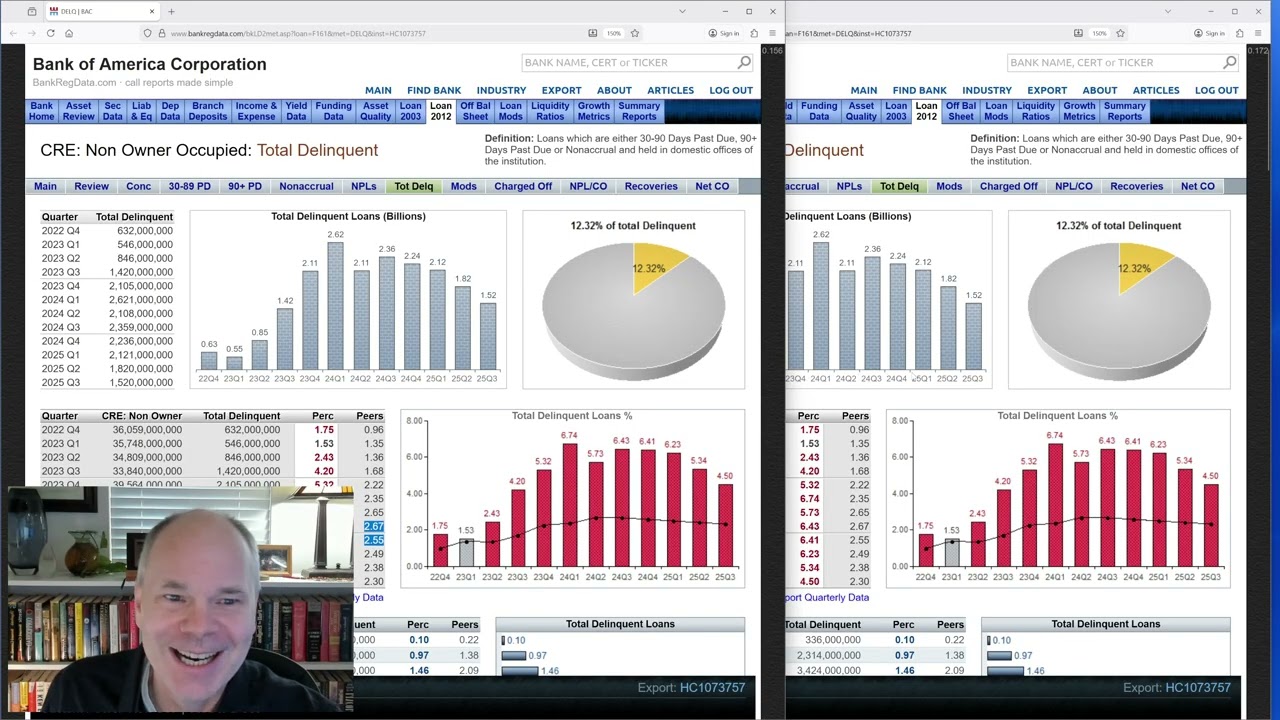The height and width of the screenshot is (720, 1280).
Task: Select Tot Delq sub-tab in left window
Action: [414, 186]
